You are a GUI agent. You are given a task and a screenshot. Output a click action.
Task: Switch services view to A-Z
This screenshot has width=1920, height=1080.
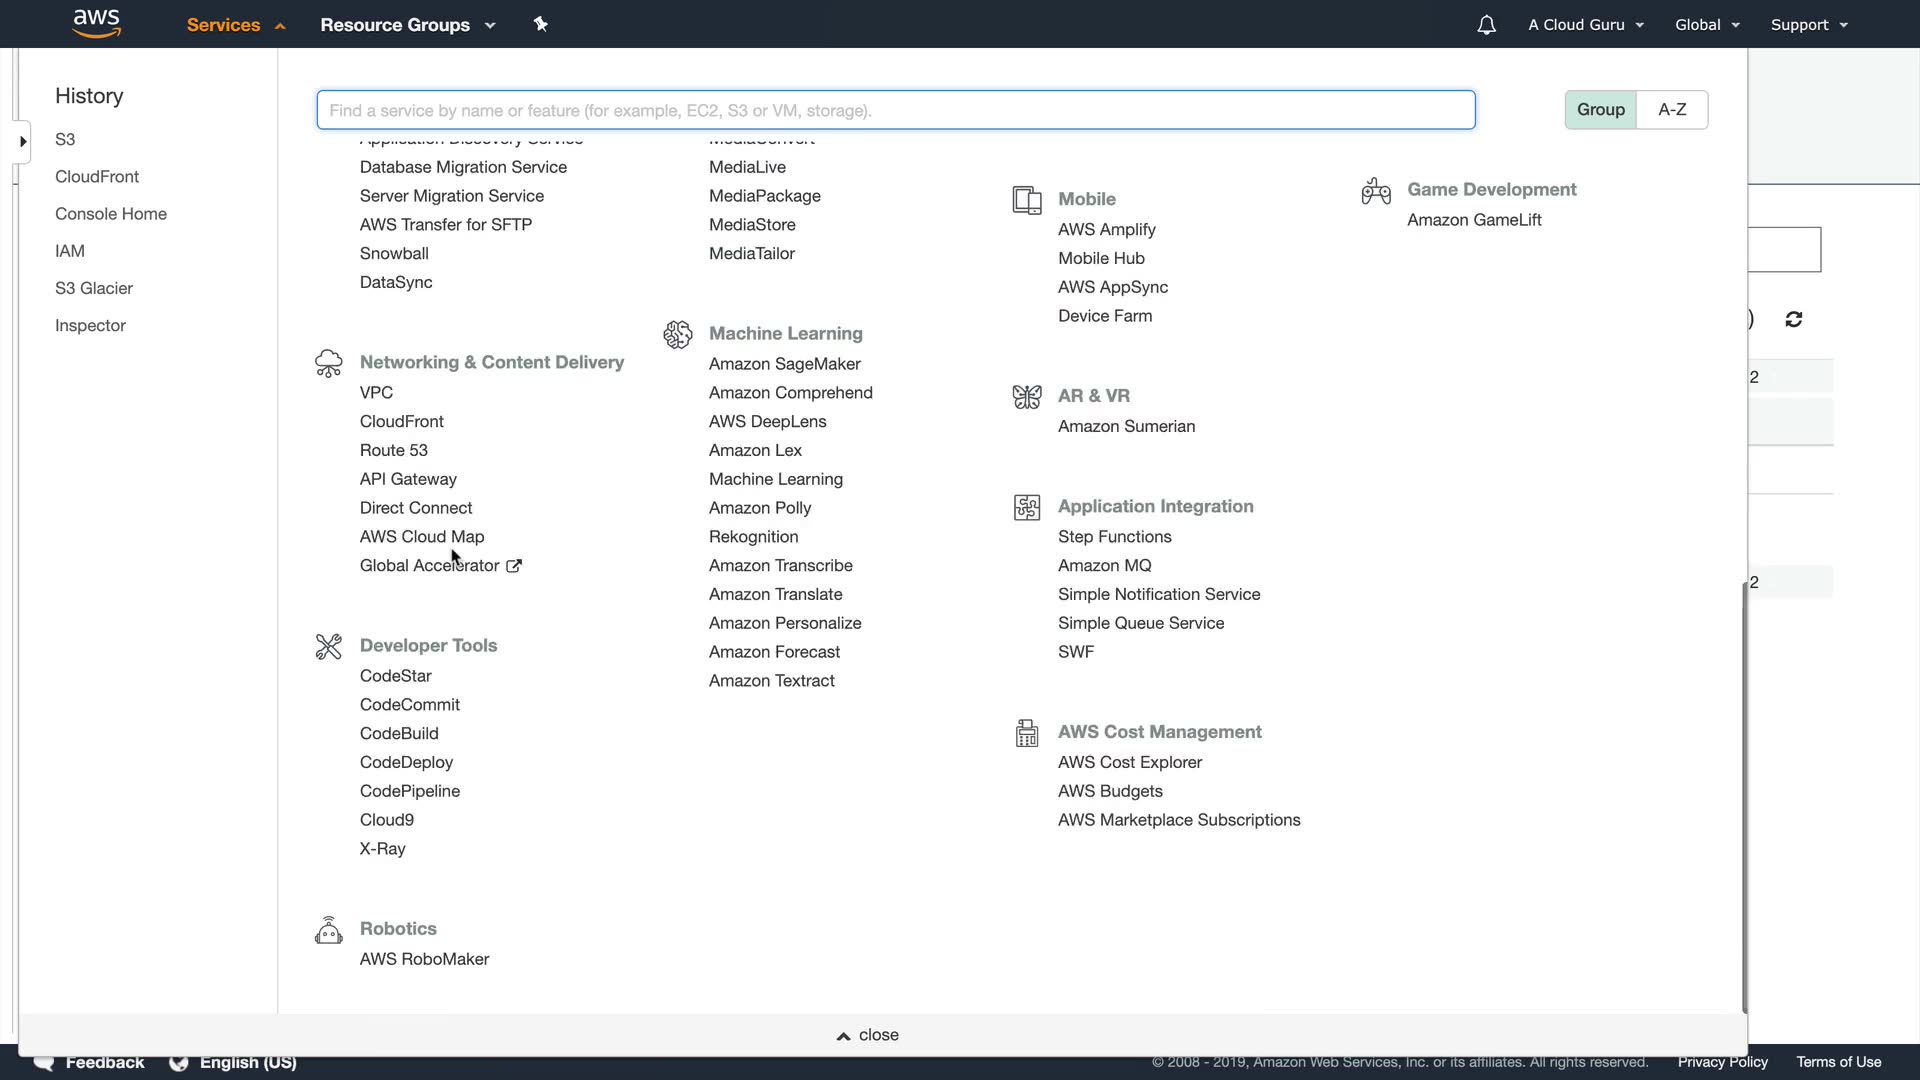[1672, 110]
